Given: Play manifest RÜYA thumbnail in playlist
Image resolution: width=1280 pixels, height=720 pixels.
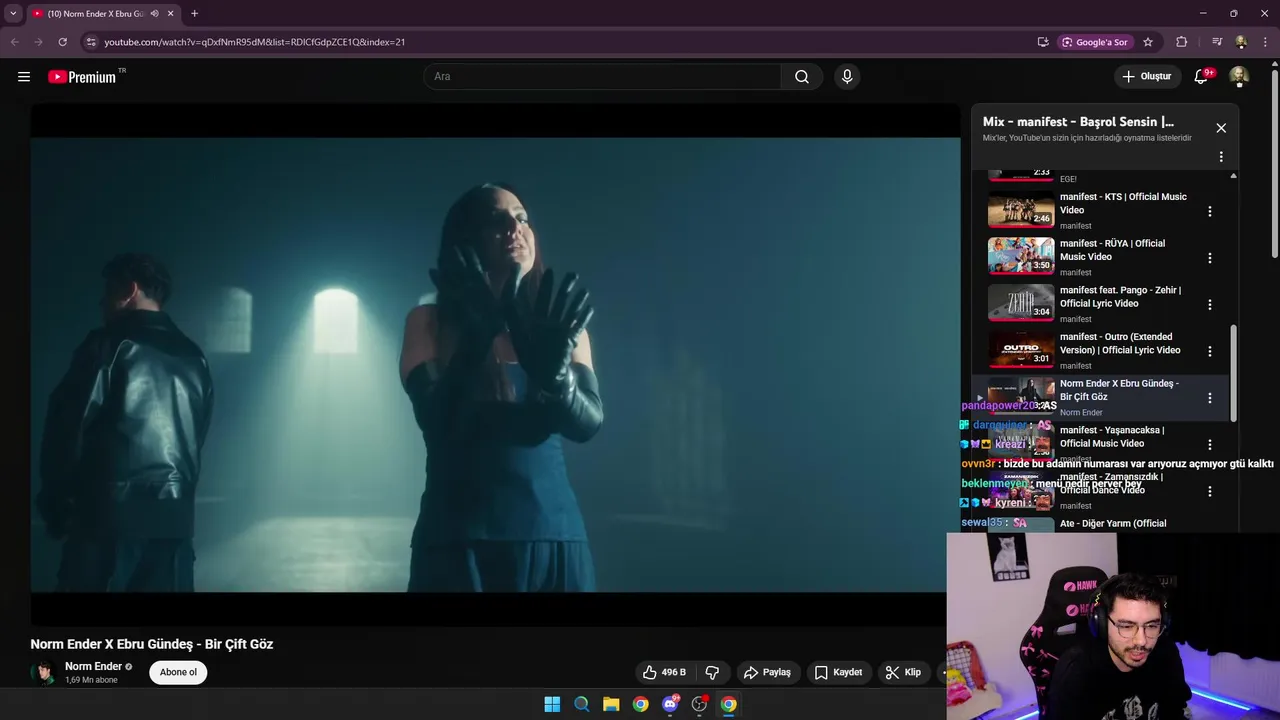Looking at the screenshot, I should (x=1021, y=256).
